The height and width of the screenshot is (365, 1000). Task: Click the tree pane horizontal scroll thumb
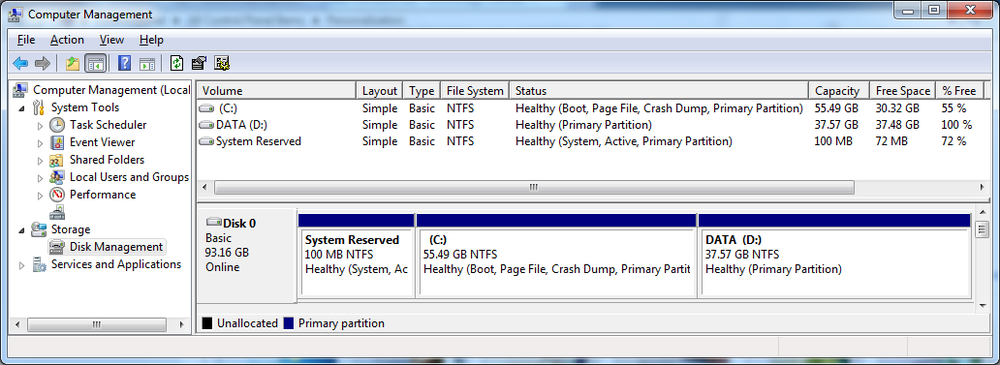[96, 324]
